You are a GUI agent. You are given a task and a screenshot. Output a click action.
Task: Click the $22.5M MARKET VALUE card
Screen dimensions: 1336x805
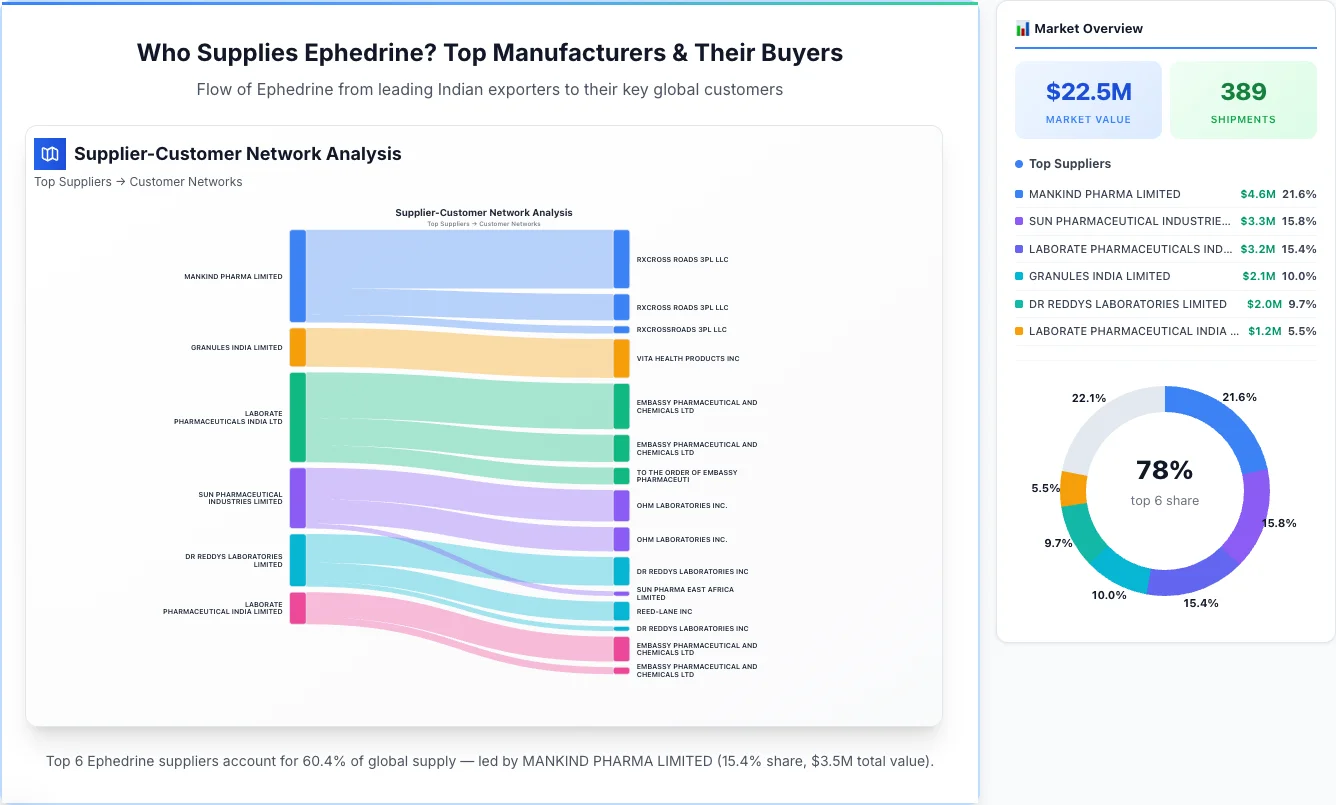[1088, 99]
